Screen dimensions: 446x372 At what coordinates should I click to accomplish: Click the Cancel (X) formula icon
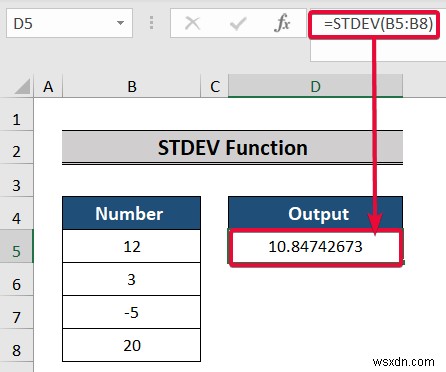pos(192,24)
